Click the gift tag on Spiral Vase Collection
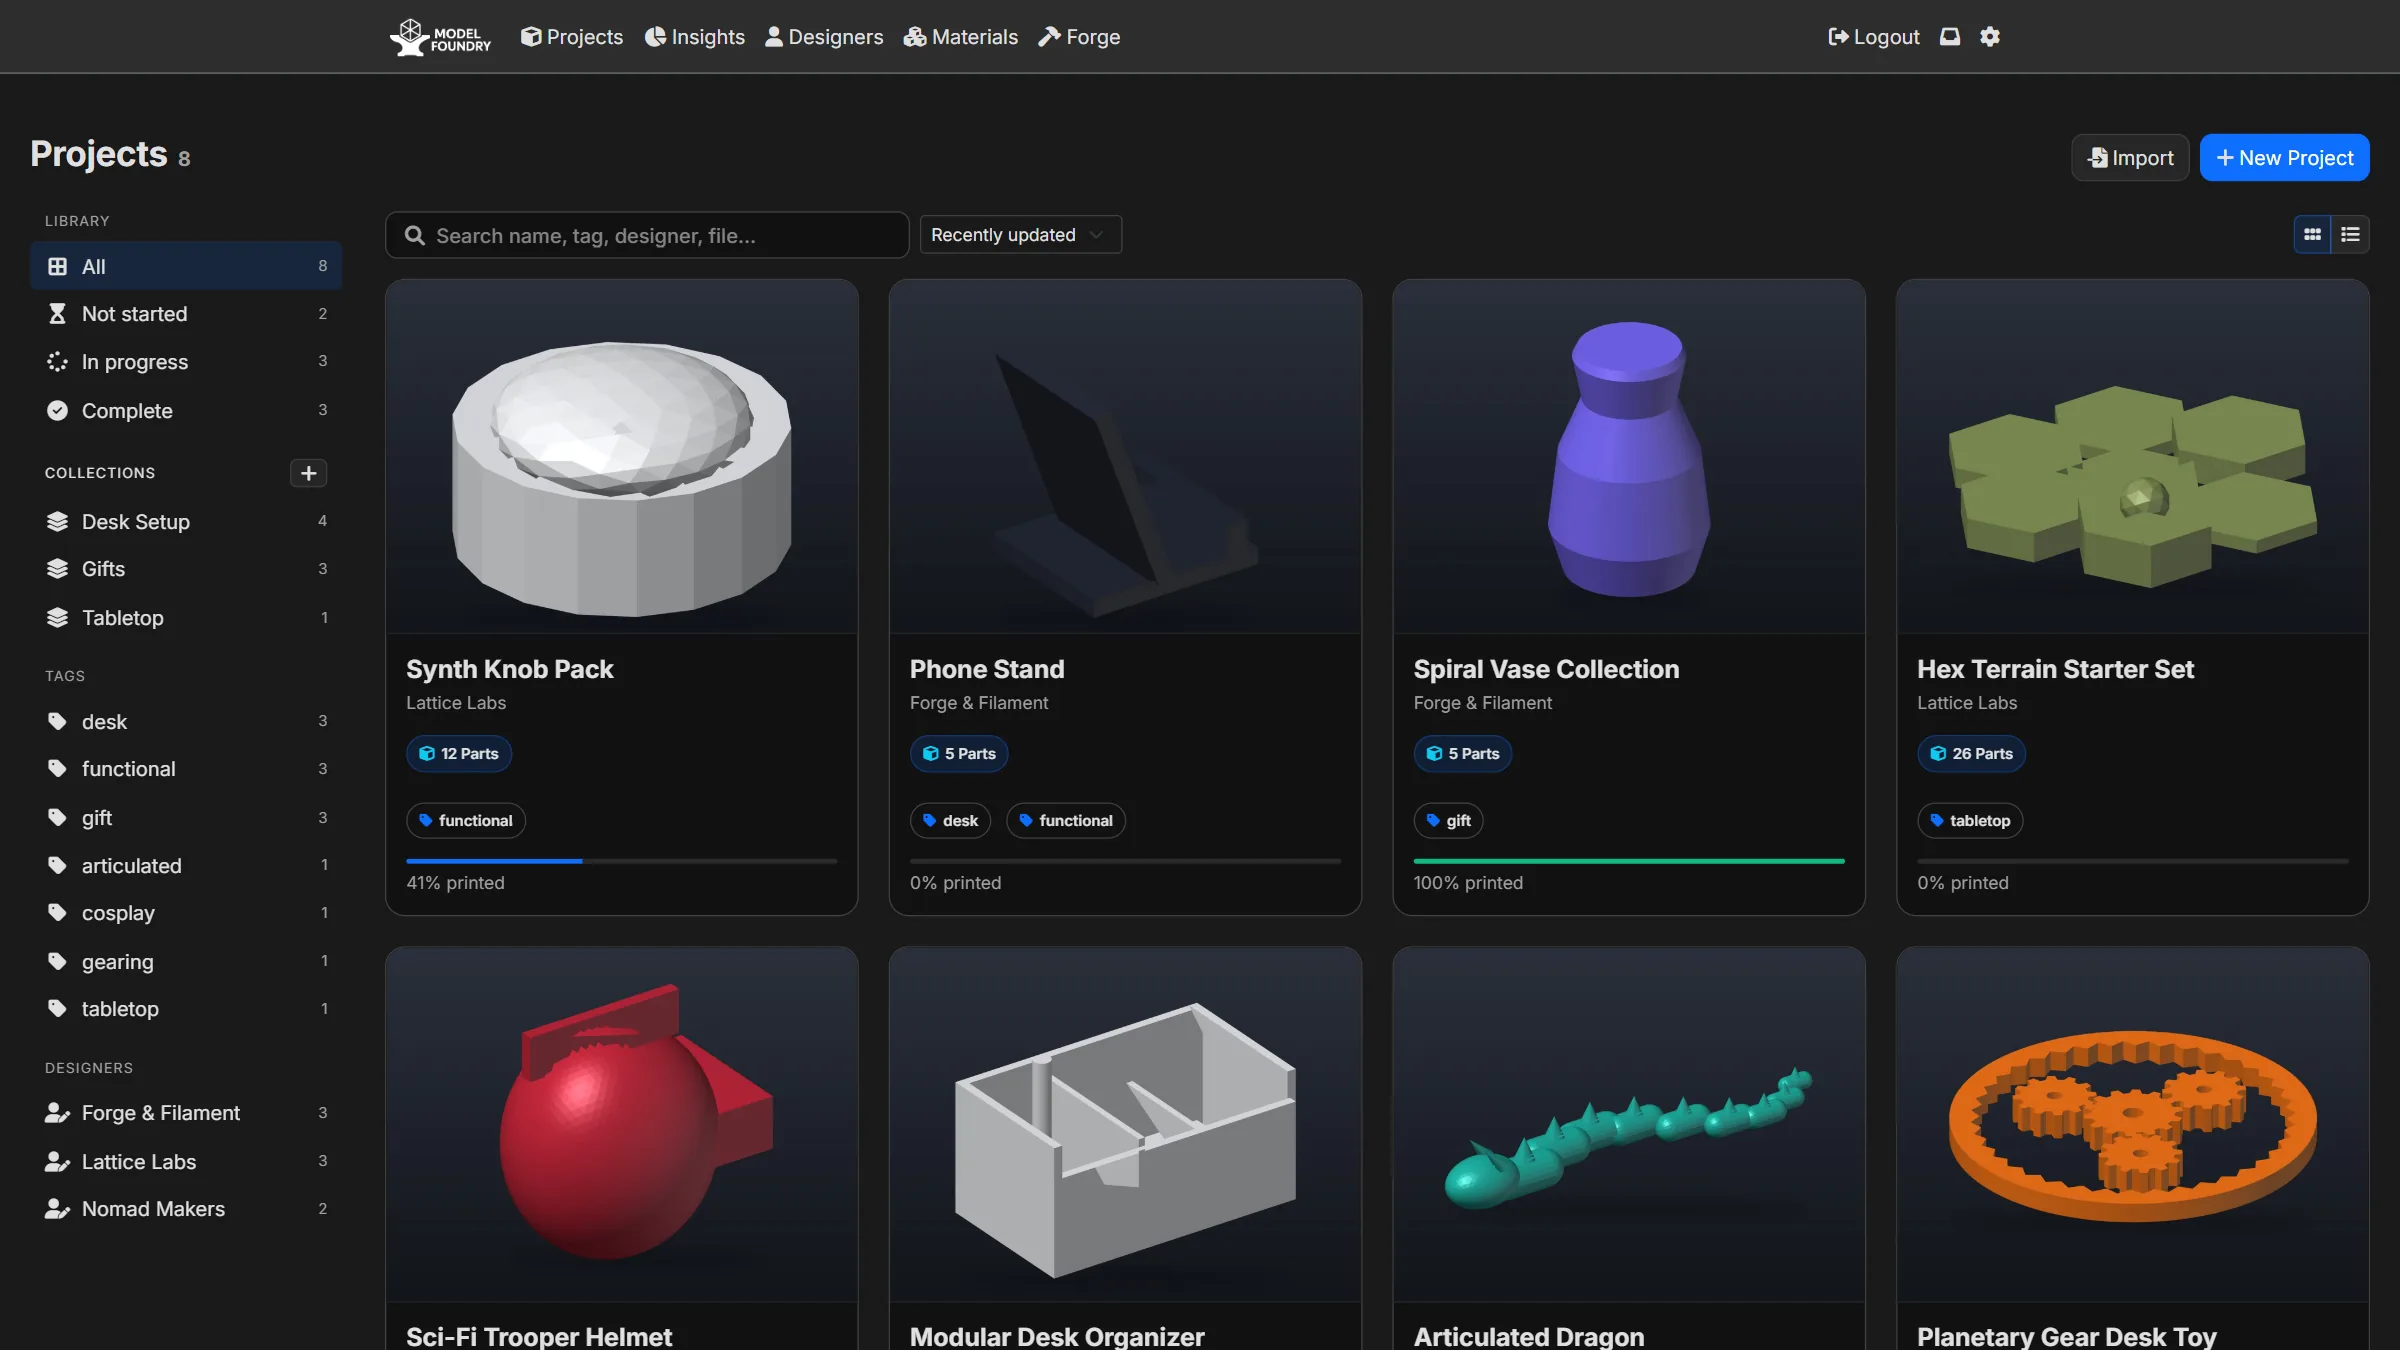The height and width of the screenshot is (1350, 2400). pyautogui.click(x=1448, y=821)
